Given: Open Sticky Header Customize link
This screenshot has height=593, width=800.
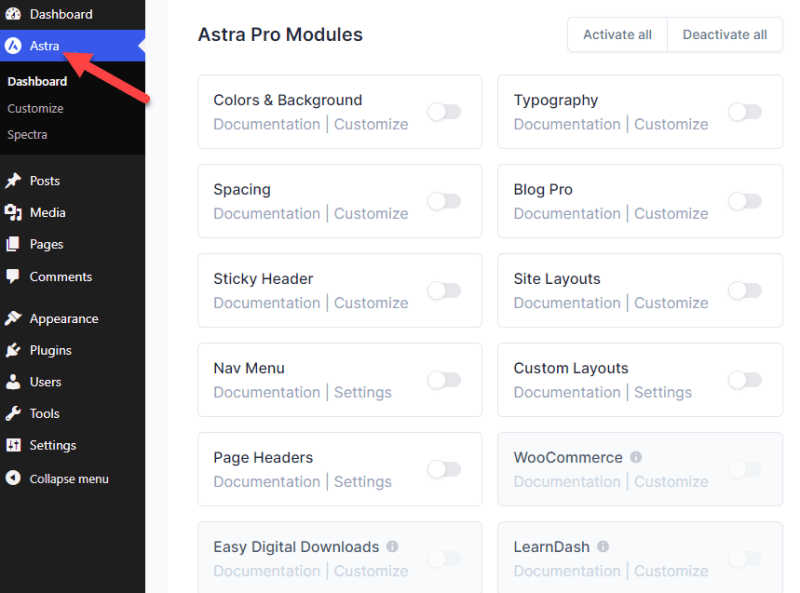Looking at the screenshot, I should pos(371,303).
